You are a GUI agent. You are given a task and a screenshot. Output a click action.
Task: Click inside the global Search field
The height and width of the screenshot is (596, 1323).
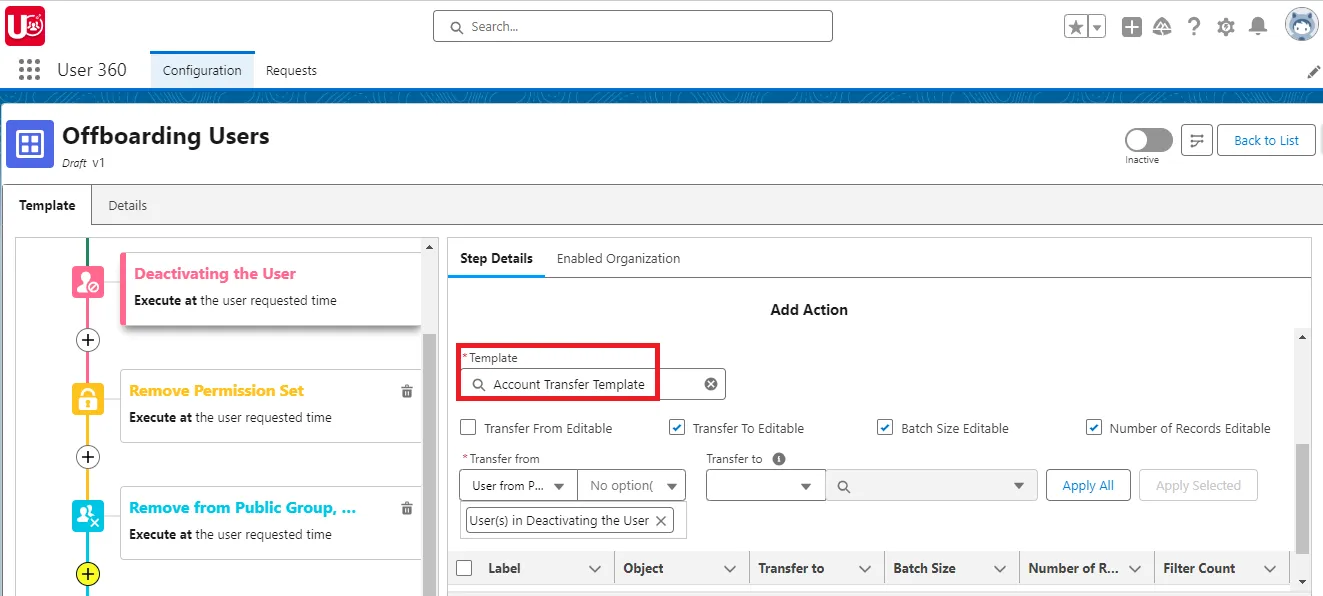(x=632, y=25)
